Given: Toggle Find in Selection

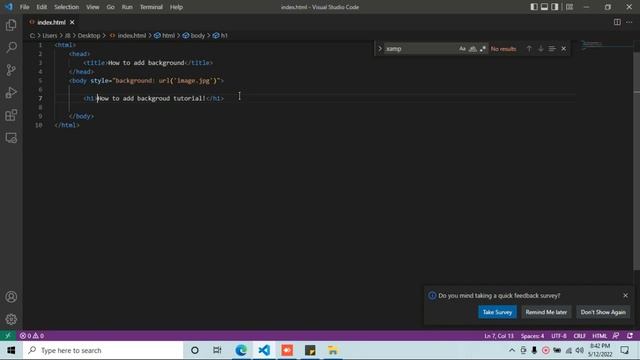Looking at the screenshot, I should (552, 49).
